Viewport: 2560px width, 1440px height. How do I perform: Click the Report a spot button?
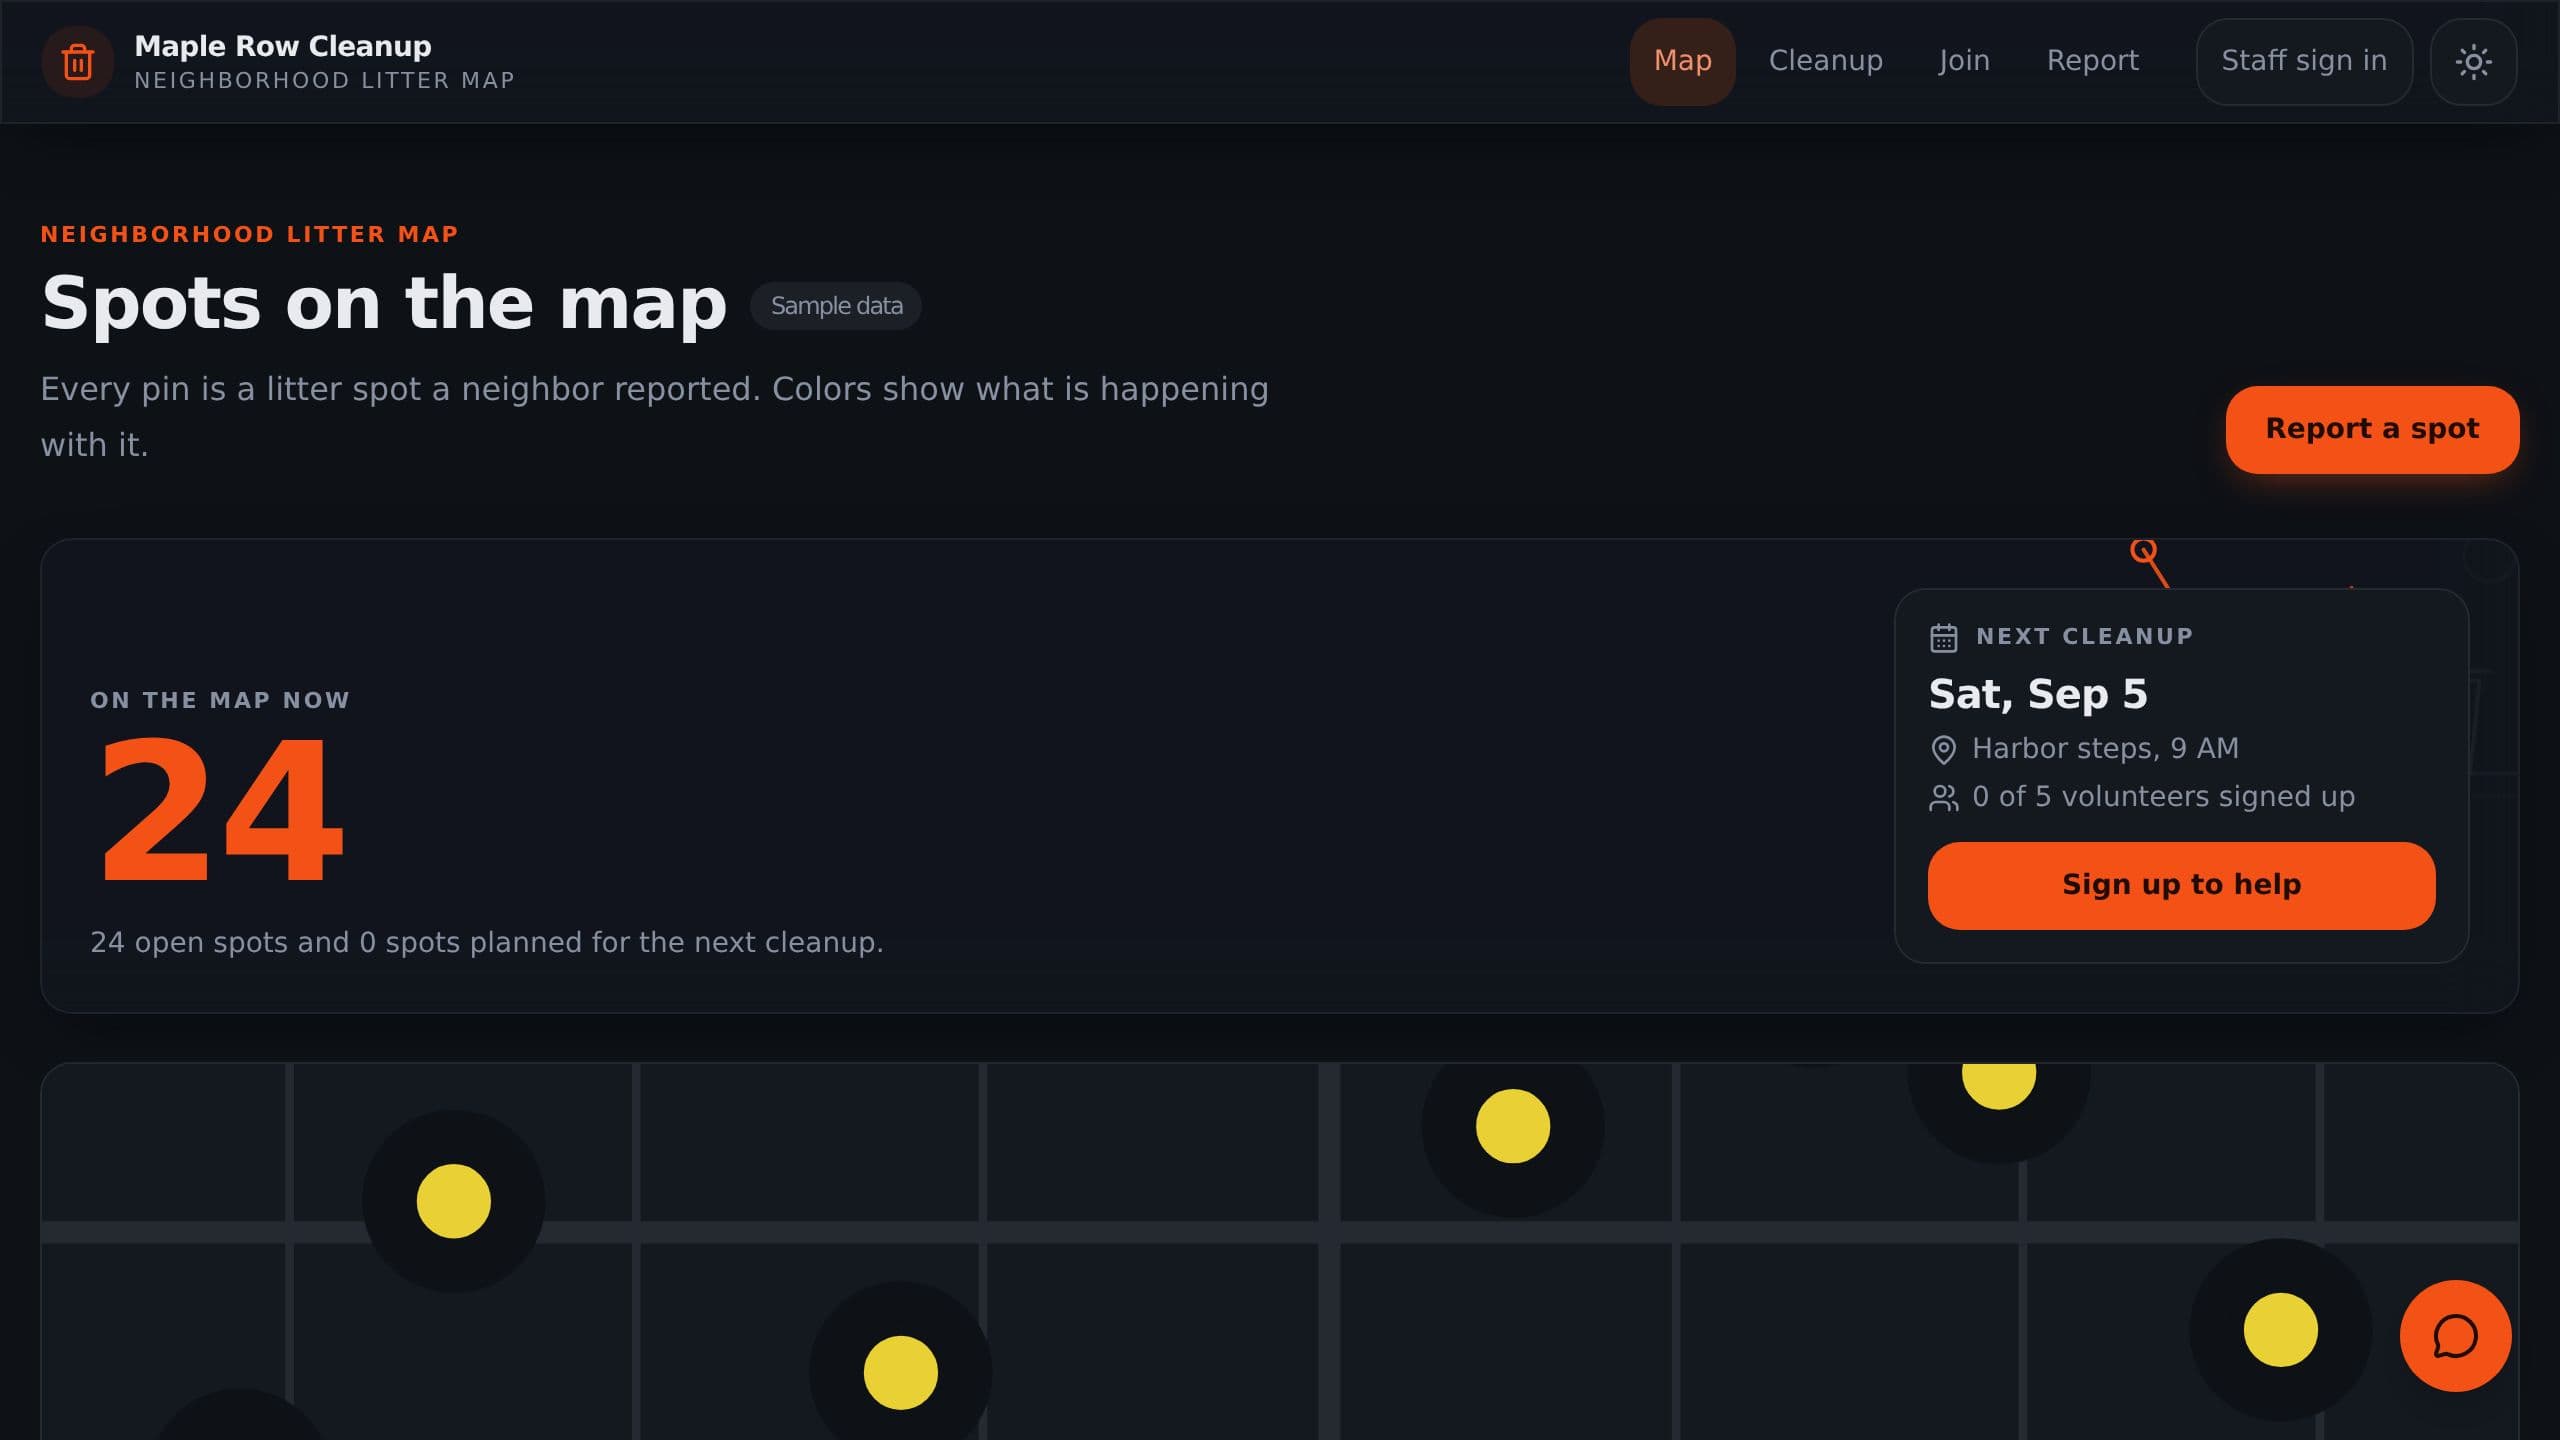(x=2372, y=429)
